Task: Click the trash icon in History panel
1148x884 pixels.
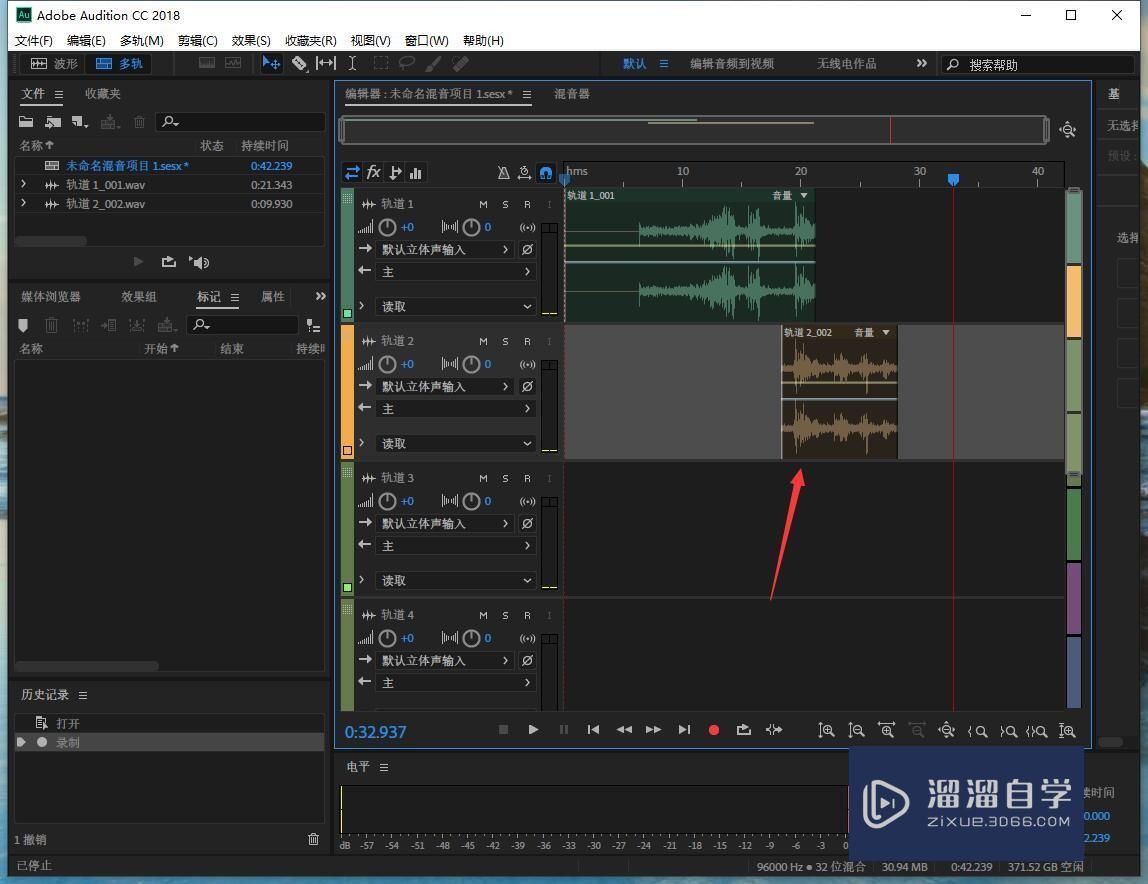Action: (x=313, y=839)
